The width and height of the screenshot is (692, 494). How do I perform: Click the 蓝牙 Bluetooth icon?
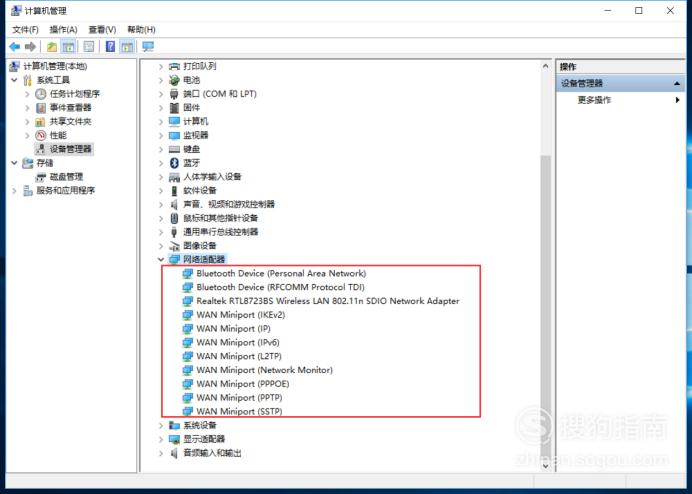175,163
